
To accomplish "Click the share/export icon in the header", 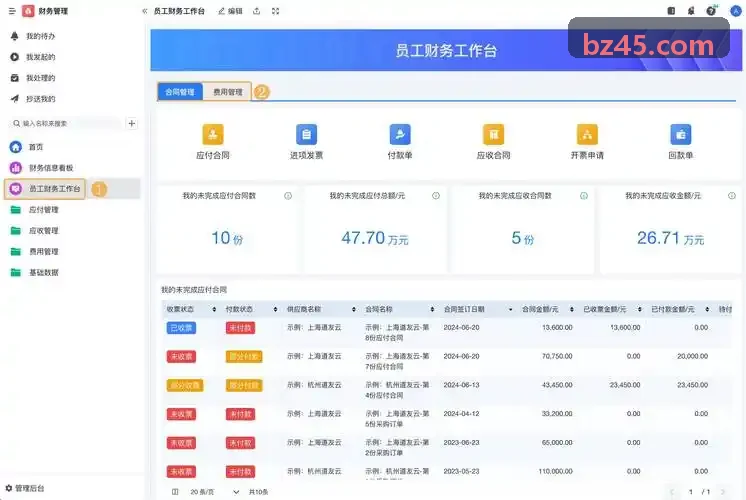I will pyautogui.click(x=256, y=11).
